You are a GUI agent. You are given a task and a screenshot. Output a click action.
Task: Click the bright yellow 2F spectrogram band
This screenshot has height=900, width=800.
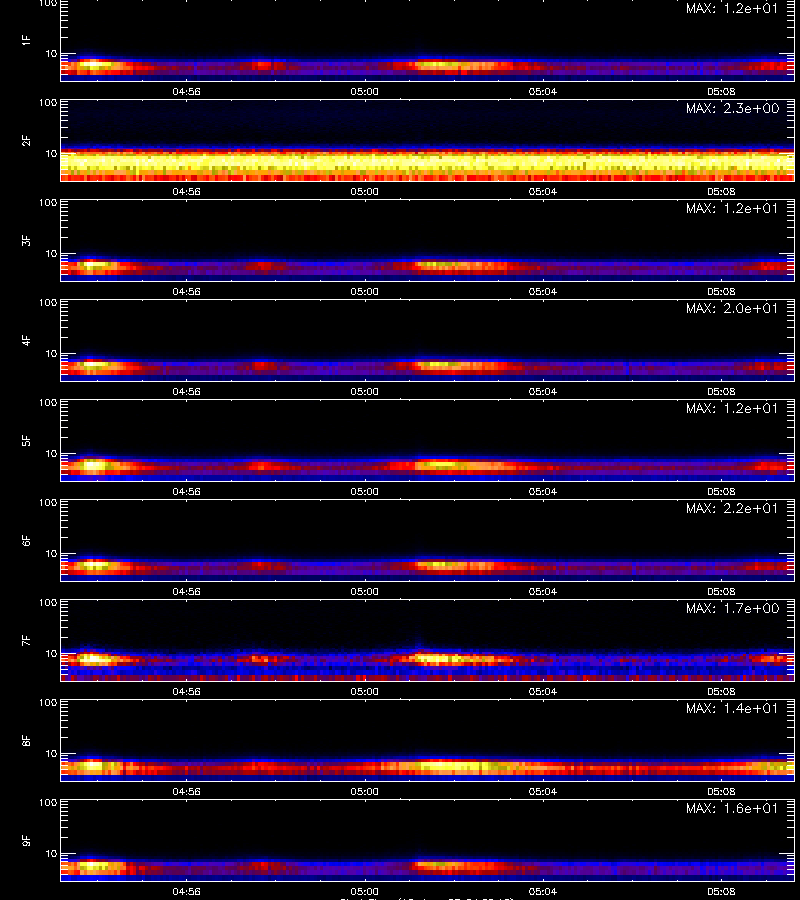[x=428, y=164]
